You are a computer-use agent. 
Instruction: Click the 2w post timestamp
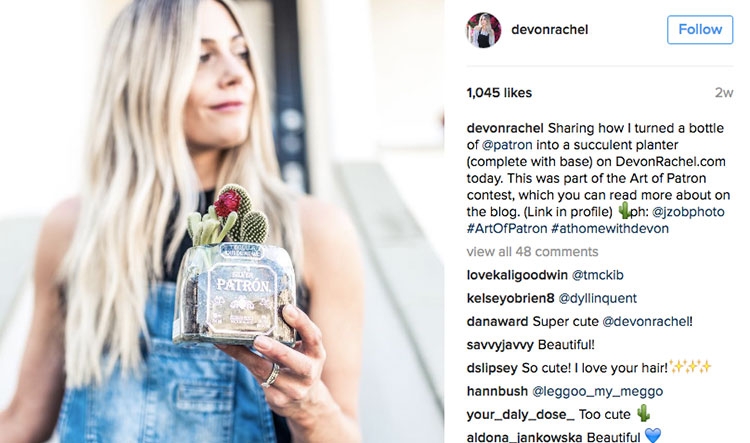coord(724,93)
